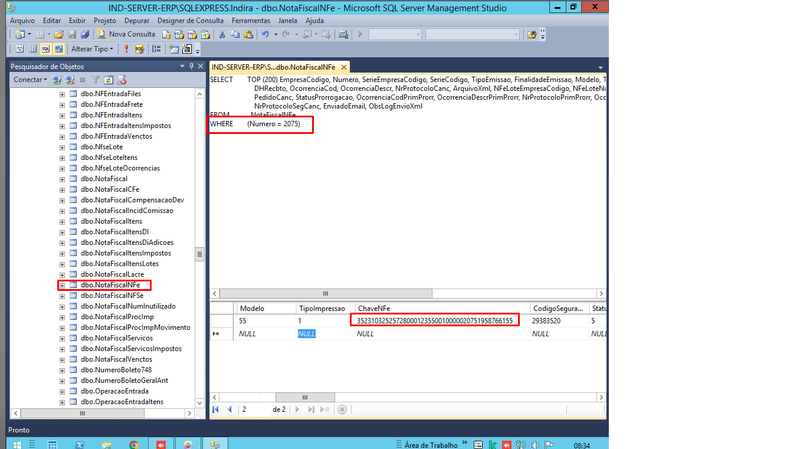Select the highlighted NULL cell under TipoImpressao
The image size is (800, 449).
tap(306, 334)
